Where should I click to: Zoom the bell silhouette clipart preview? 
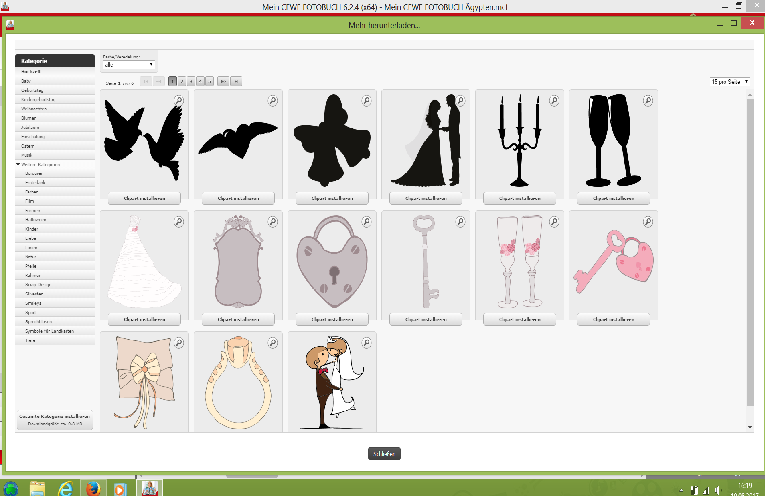click(366, 100)
